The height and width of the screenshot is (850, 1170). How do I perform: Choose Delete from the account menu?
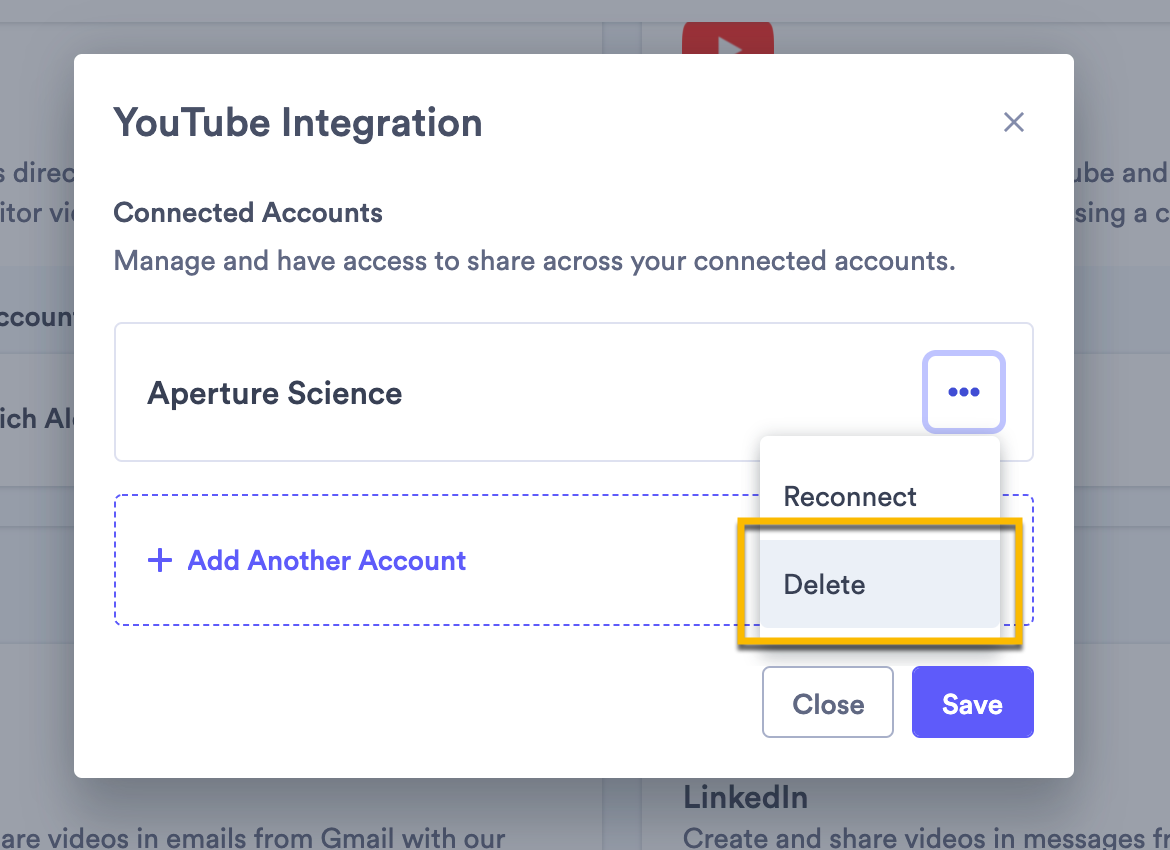(x=880, y=584)
